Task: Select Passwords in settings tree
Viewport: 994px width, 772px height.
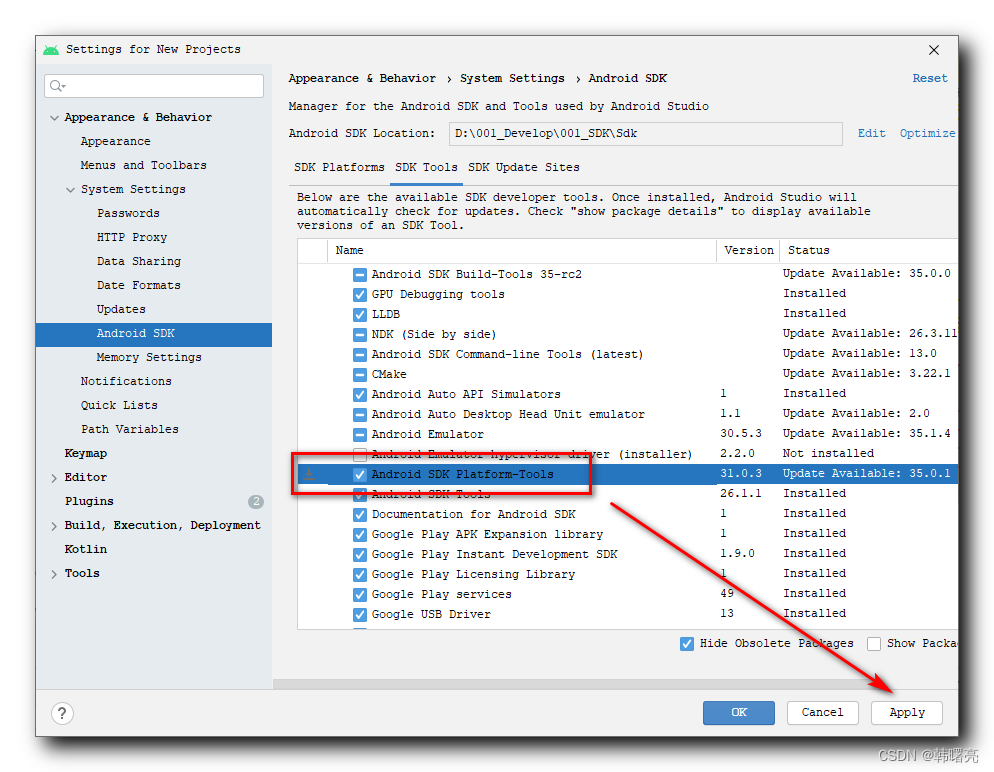Action: tap(128, 214)
